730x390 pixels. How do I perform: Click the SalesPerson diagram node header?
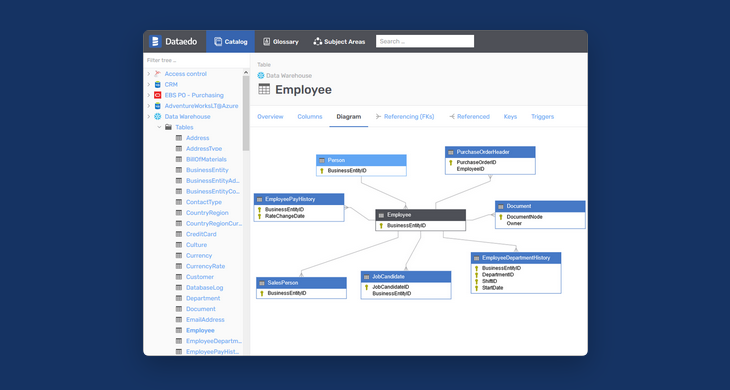click(301, 282)
